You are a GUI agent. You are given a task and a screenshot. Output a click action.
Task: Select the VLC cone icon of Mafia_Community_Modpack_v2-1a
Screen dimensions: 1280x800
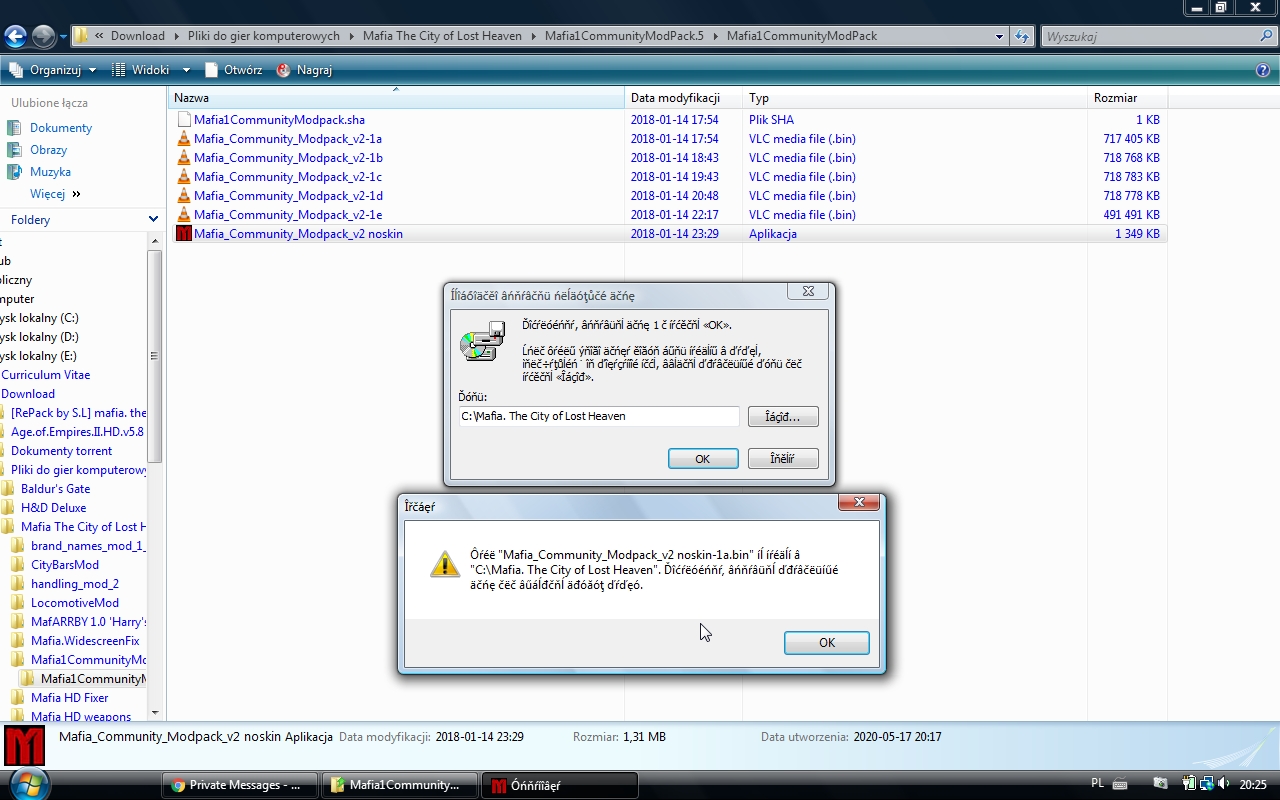click(x=184, y=139)
